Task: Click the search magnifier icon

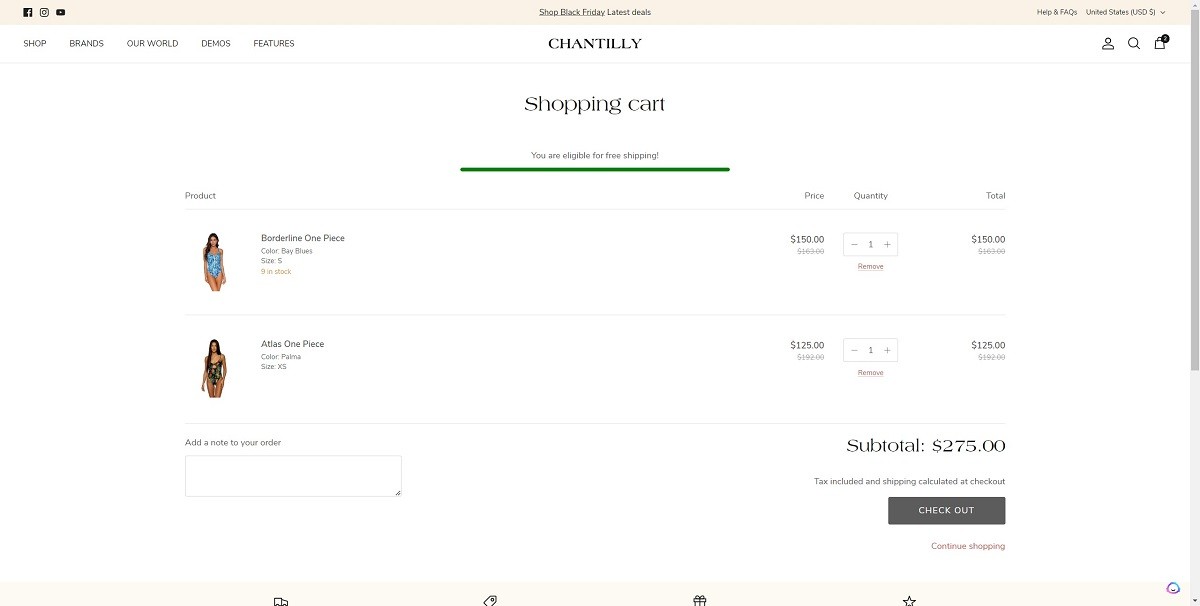Action: [x=1133, y=43]
